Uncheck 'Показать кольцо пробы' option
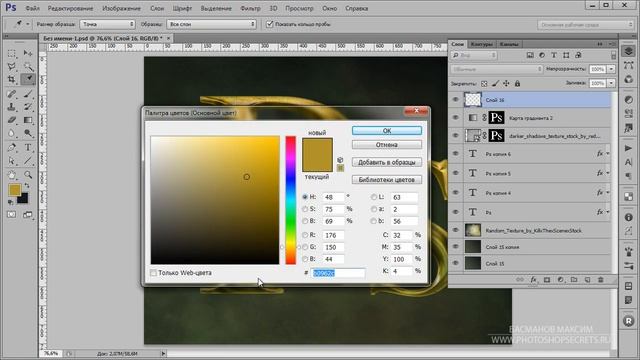 click(269, 24)
